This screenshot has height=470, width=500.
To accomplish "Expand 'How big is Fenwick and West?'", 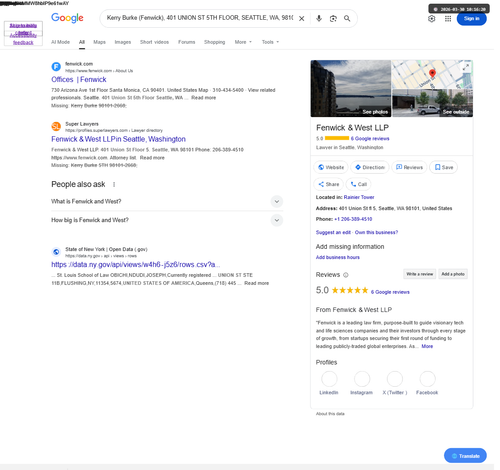I will coord(167,220).
